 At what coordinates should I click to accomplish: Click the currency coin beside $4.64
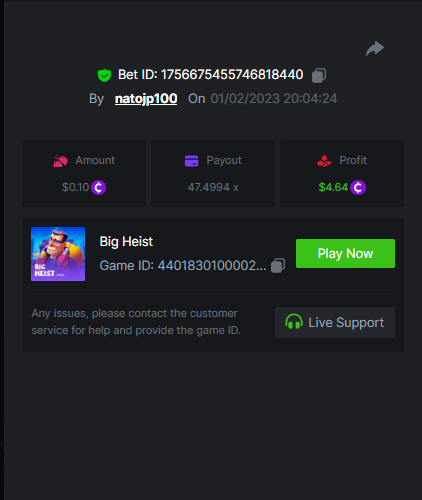pyautogui.click(x=358, y=187)
